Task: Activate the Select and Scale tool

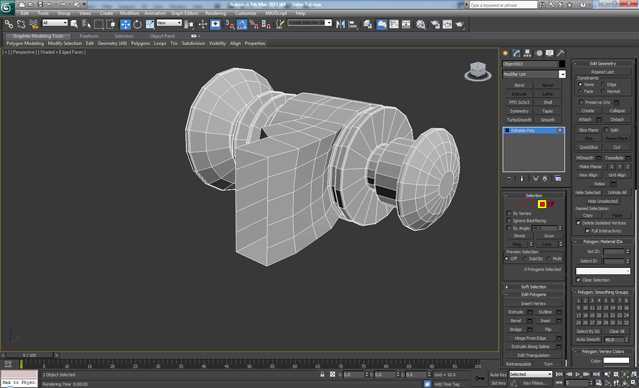Action: coord(150,24)
